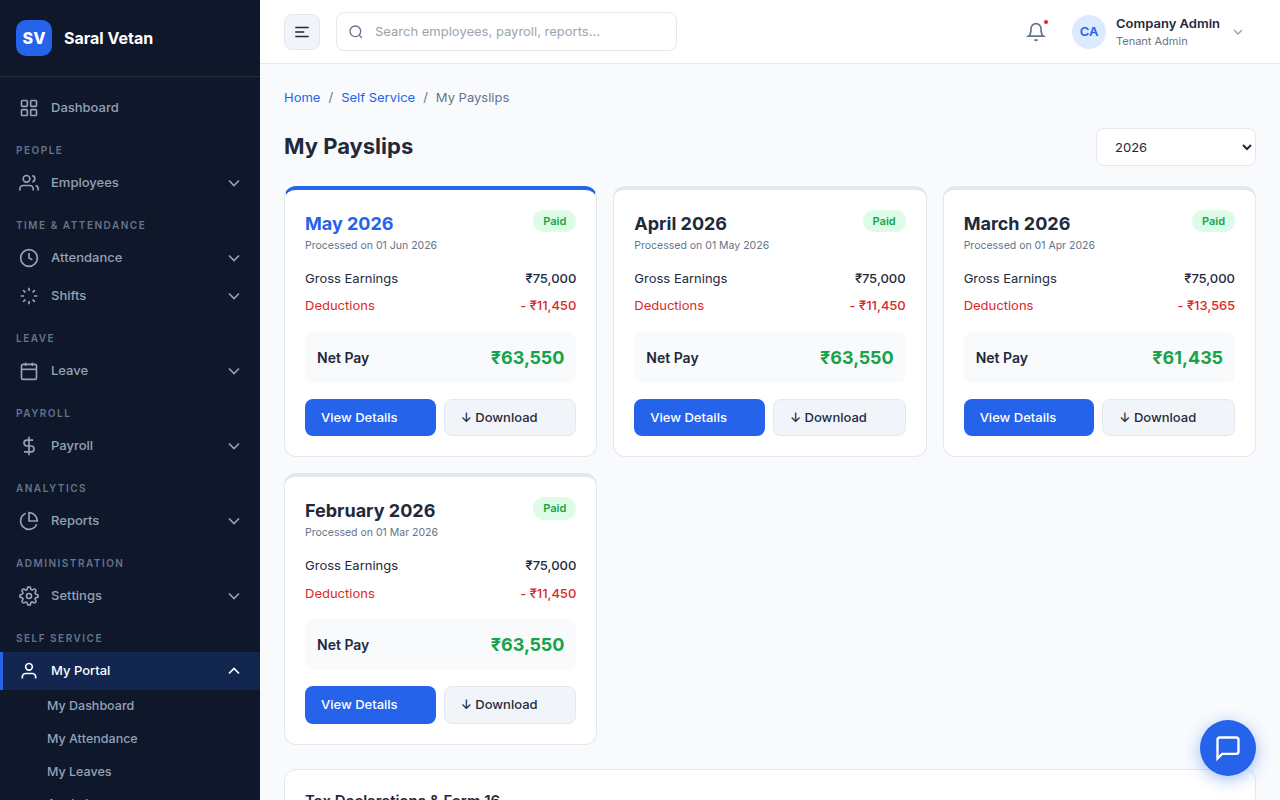This screenshot has height=800, width=1280.
Task: Expand the Leave menu chevron
Action: [234, 371]
